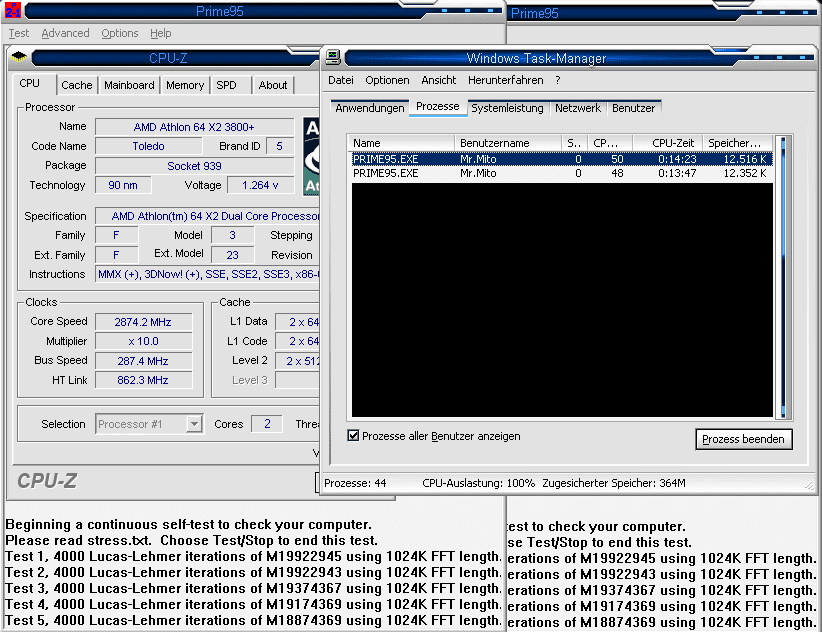This screenshot has height=632, width=822.
Task: Sort process list by Speicher column
Action: 737,143
